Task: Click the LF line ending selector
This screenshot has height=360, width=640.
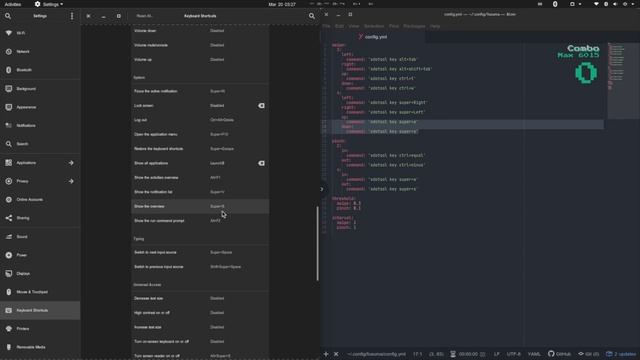Action: (x=497, y=354)
